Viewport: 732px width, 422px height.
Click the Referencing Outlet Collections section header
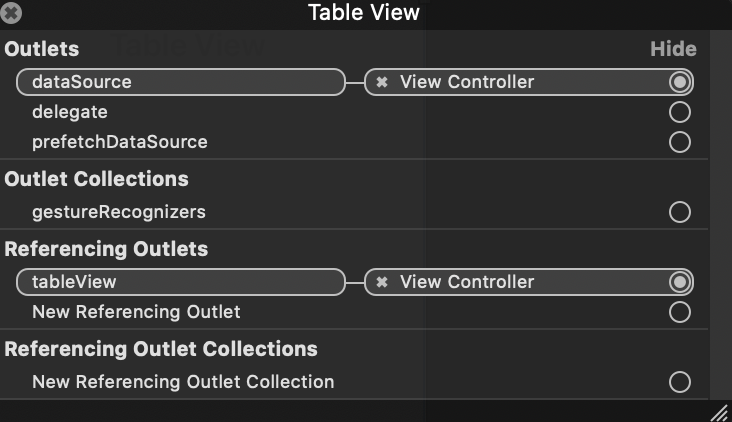(161, 349)
